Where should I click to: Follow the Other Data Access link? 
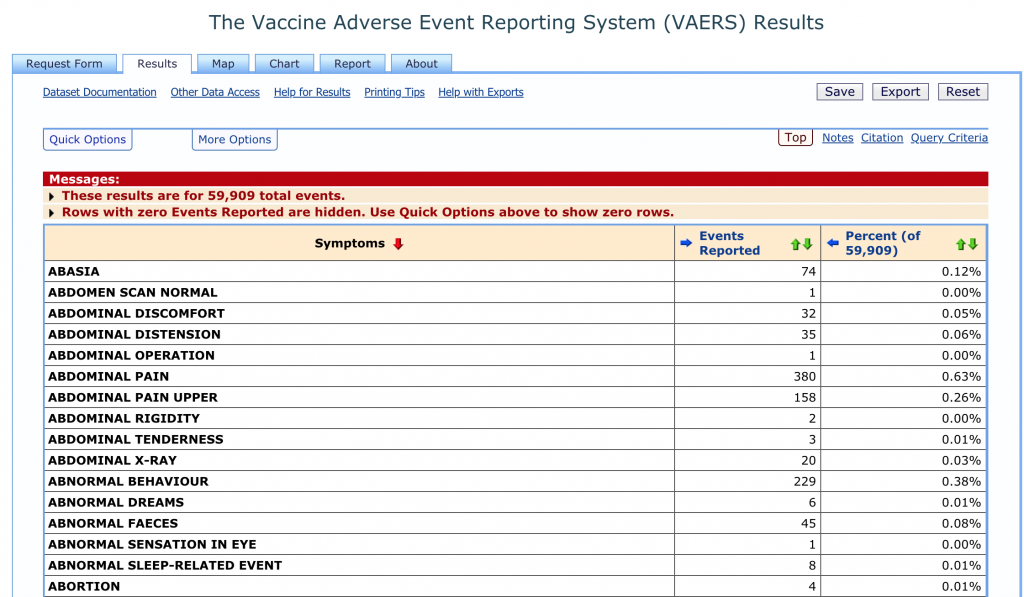point(215,92)
